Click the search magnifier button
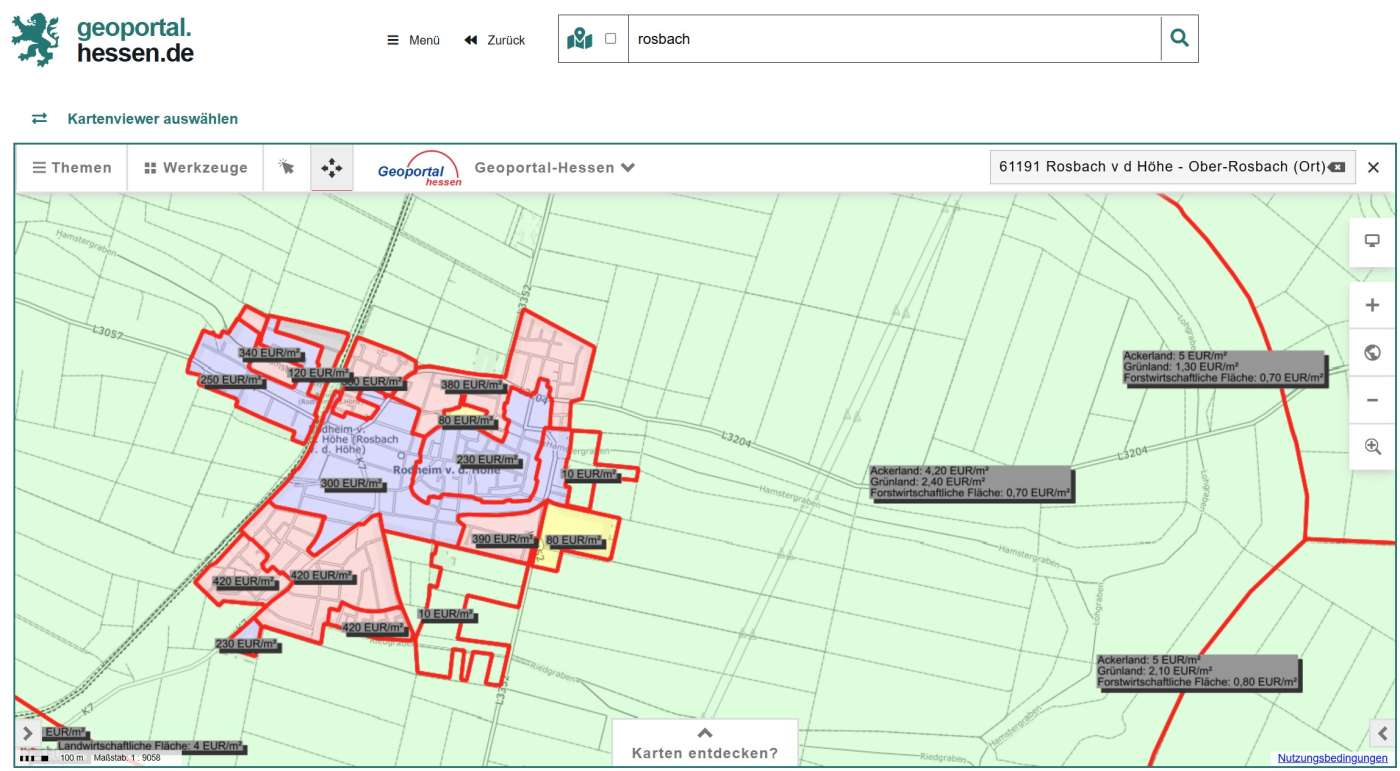1400x771 pixels. pyautogui.click(x=1179, y=39)
